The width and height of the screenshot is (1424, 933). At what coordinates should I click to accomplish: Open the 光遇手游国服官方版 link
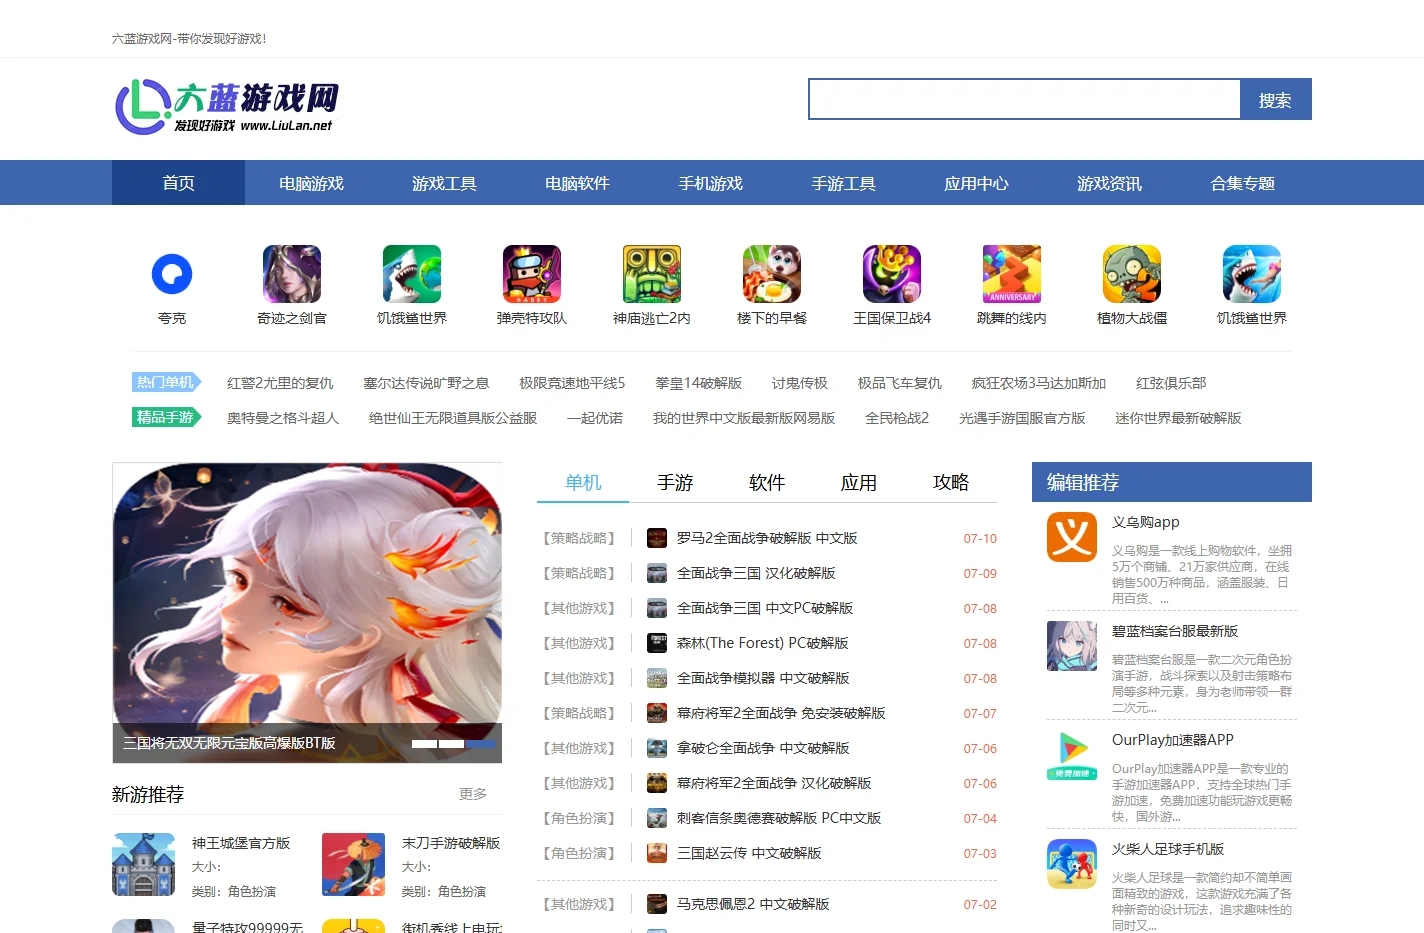coord(1022,418)
